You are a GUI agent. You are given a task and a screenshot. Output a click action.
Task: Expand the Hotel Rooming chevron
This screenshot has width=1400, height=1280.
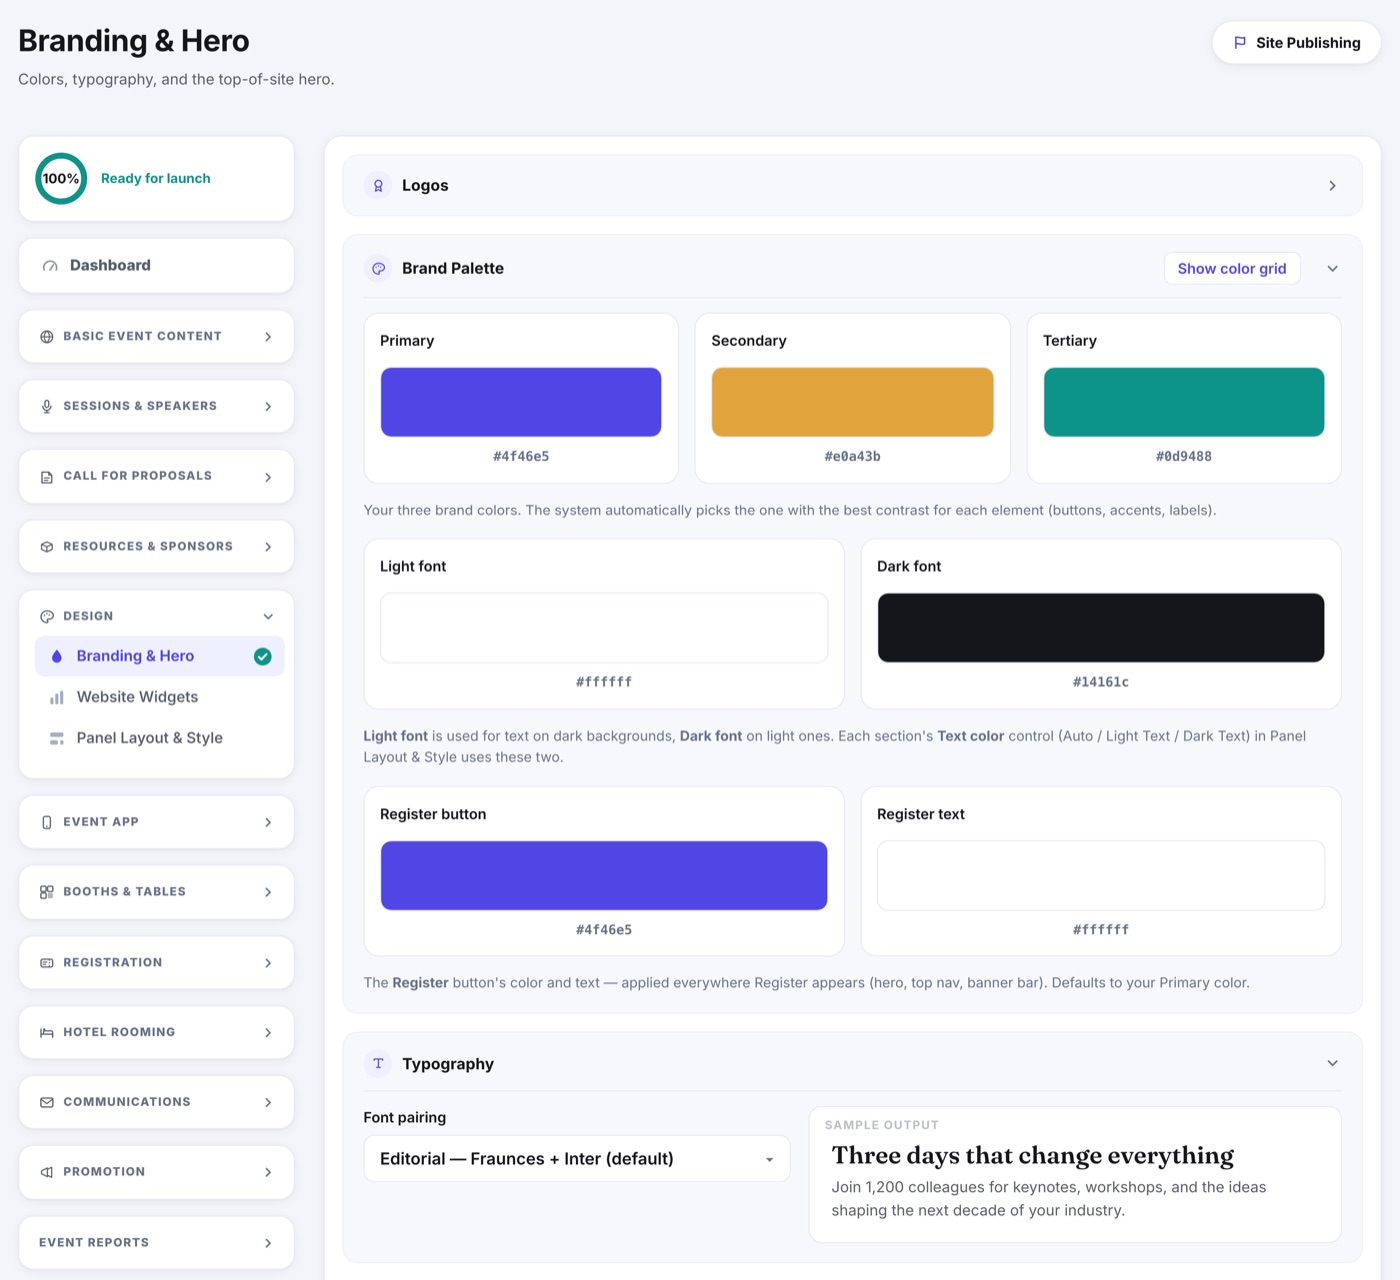[x=268, y=1033]
